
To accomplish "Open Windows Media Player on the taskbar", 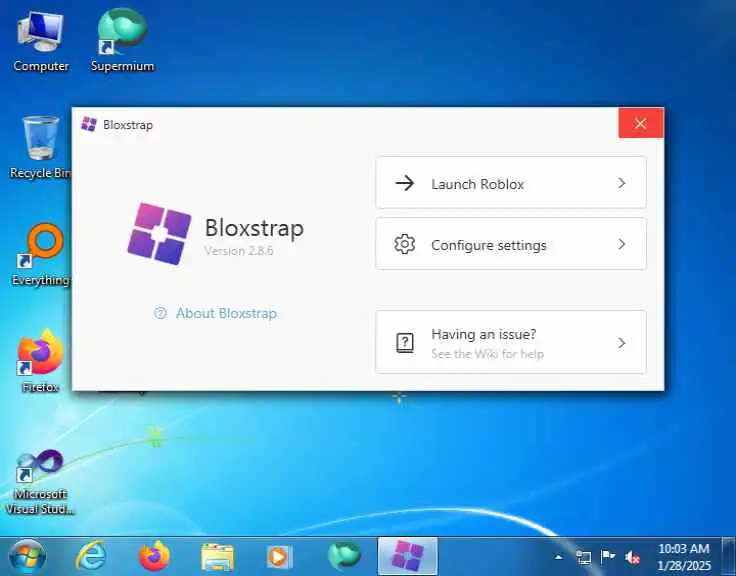I will (x=279, y=557).
